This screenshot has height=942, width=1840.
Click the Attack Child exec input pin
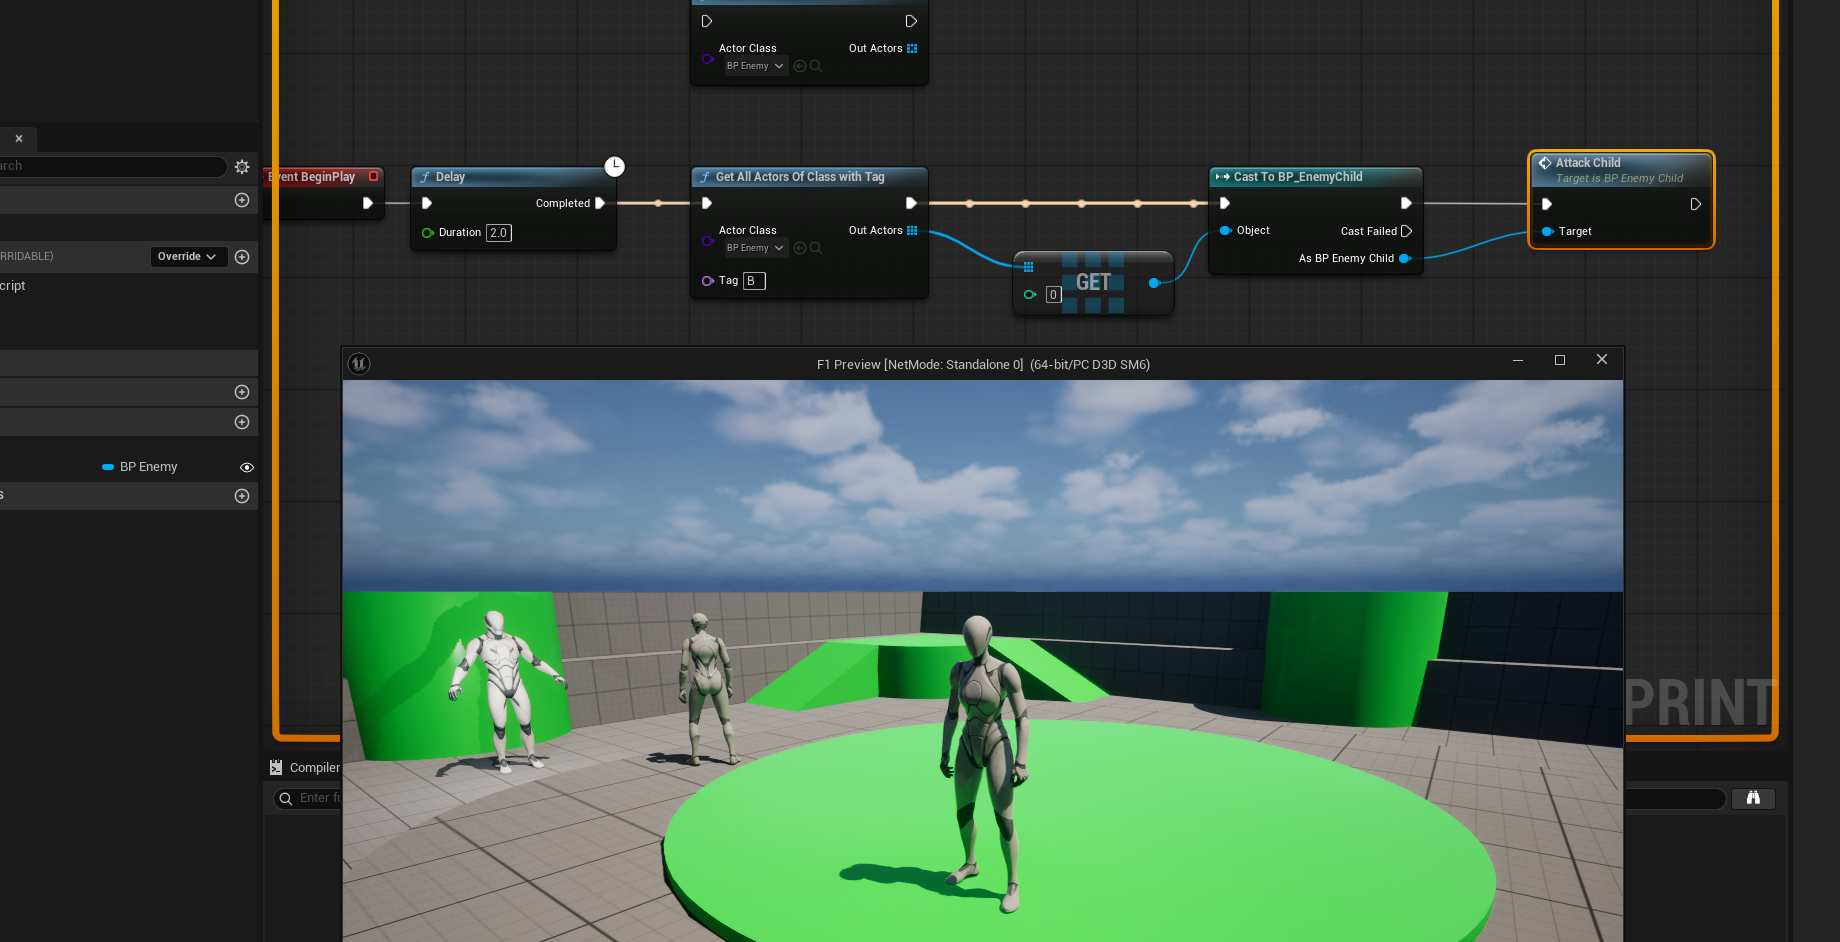coord(1547,204)
